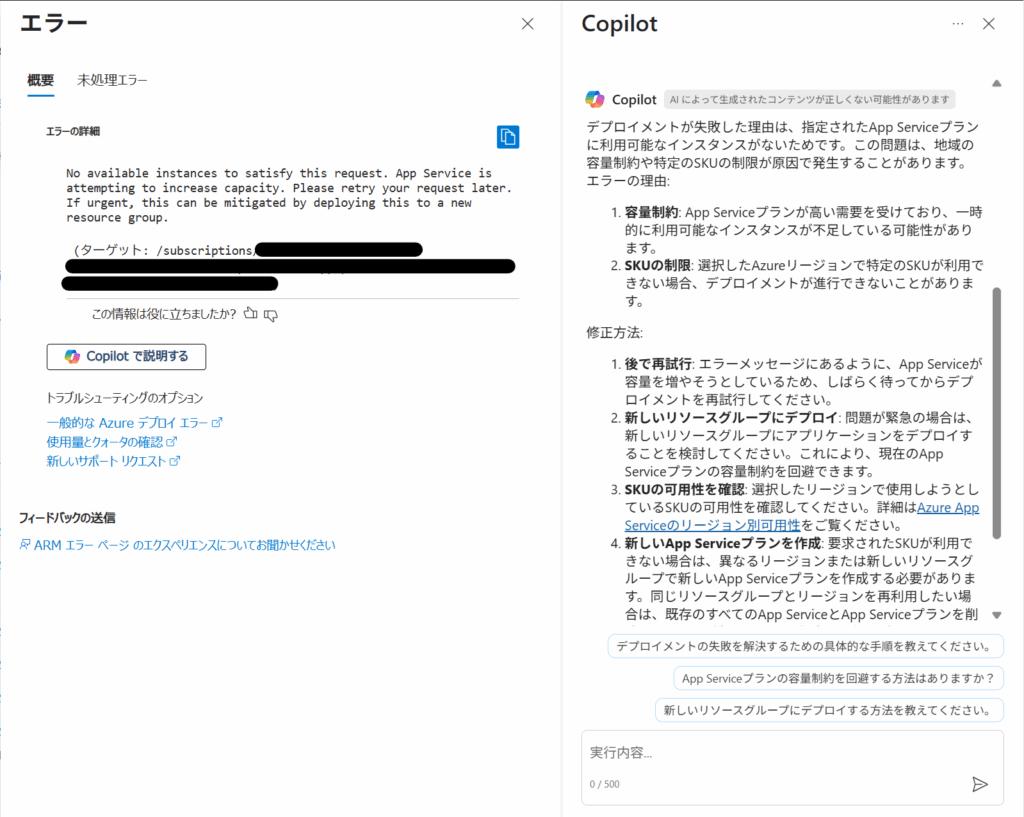Close the Copilot panel
Image resolution: width=1024 pixels, height=817 pixels.
(989, 24)
